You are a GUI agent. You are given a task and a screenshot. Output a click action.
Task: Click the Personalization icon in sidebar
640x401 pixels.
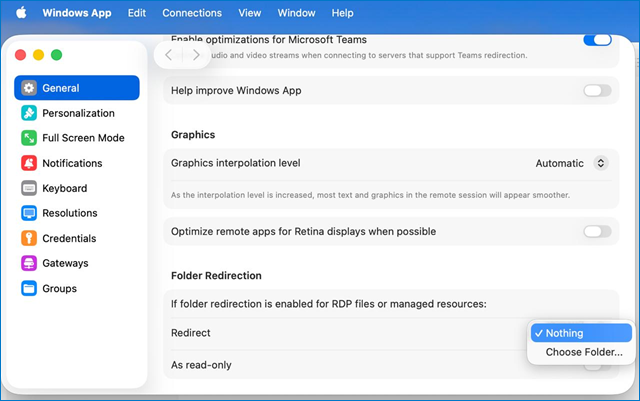coord(29,113)
